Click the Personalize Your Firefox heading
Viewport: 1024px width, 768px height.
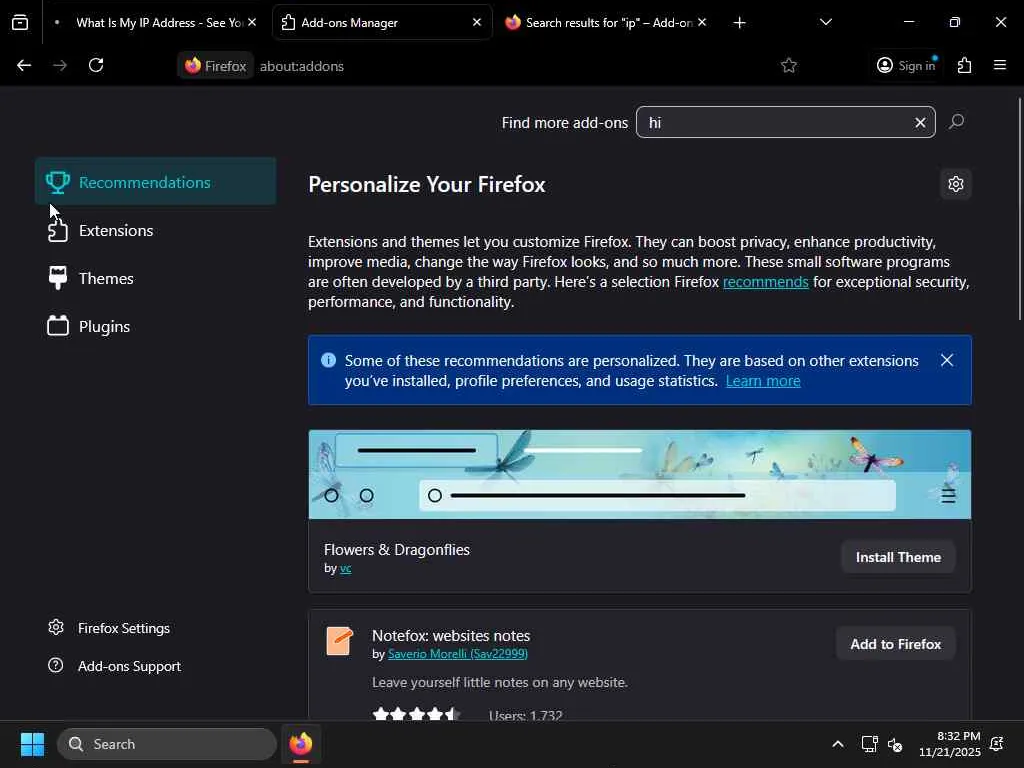coord(426,185)
